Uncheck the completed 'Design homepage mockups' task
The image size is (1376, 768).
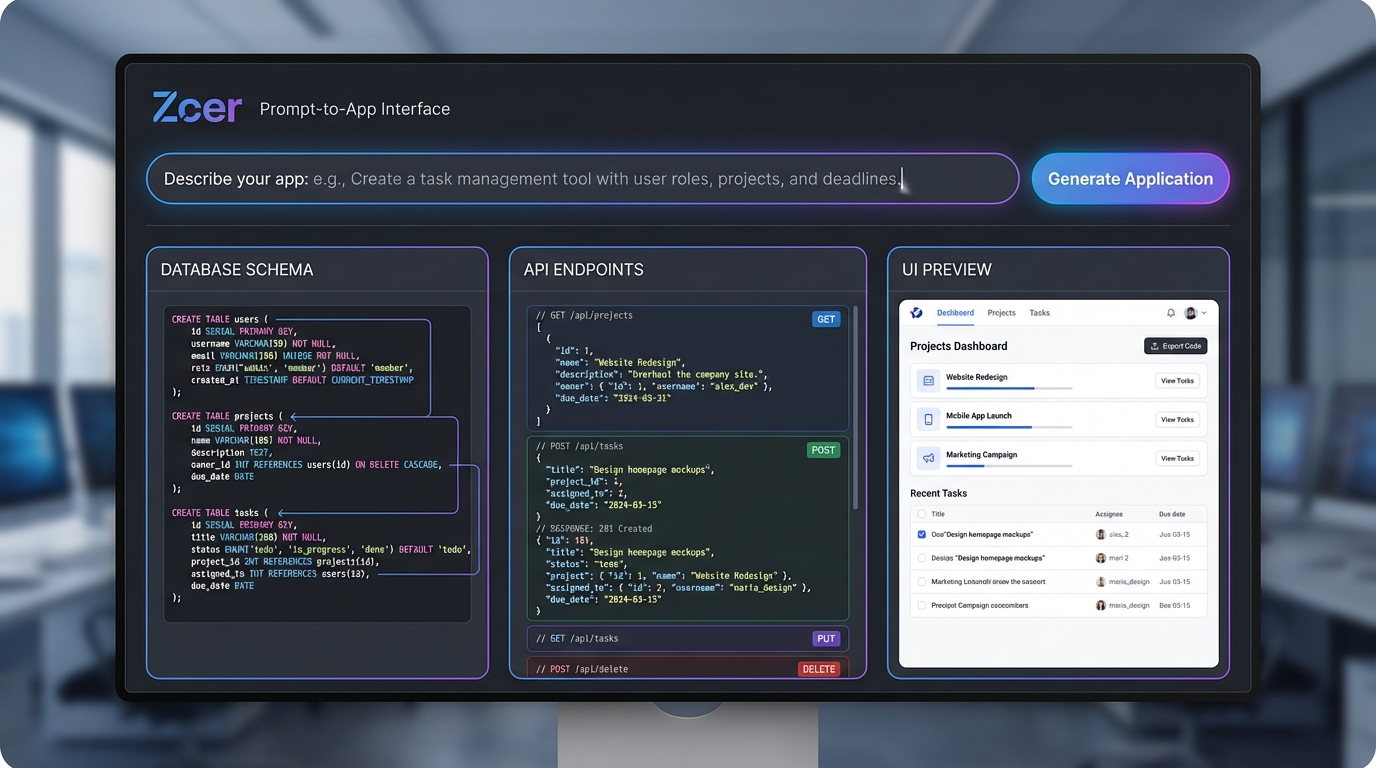coord(922,534)
